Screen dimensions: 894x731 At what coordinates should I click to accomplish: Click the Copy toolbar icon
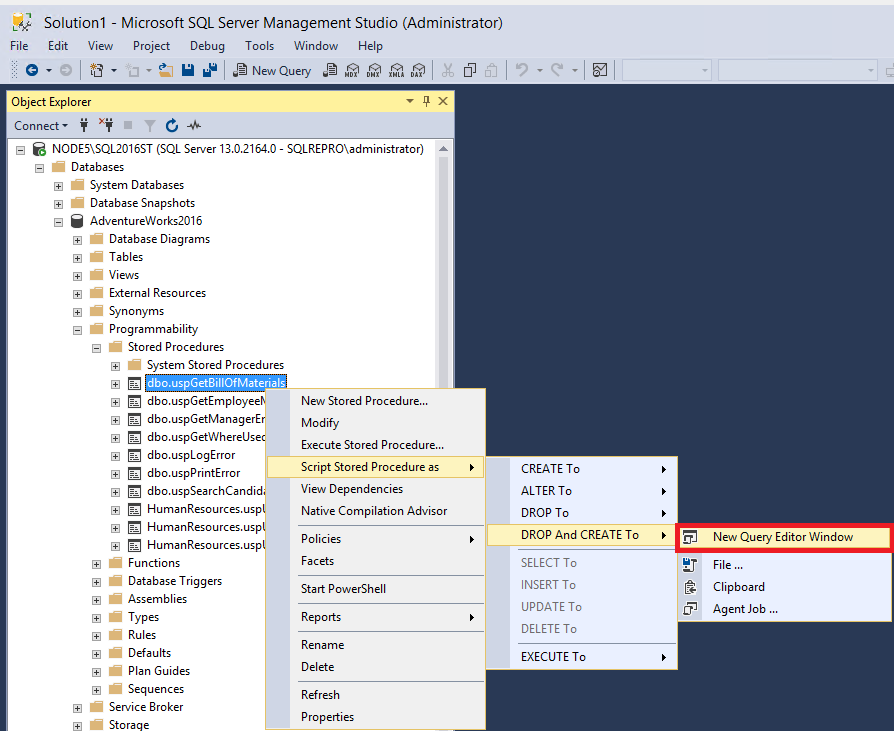[x=470, y=70]
